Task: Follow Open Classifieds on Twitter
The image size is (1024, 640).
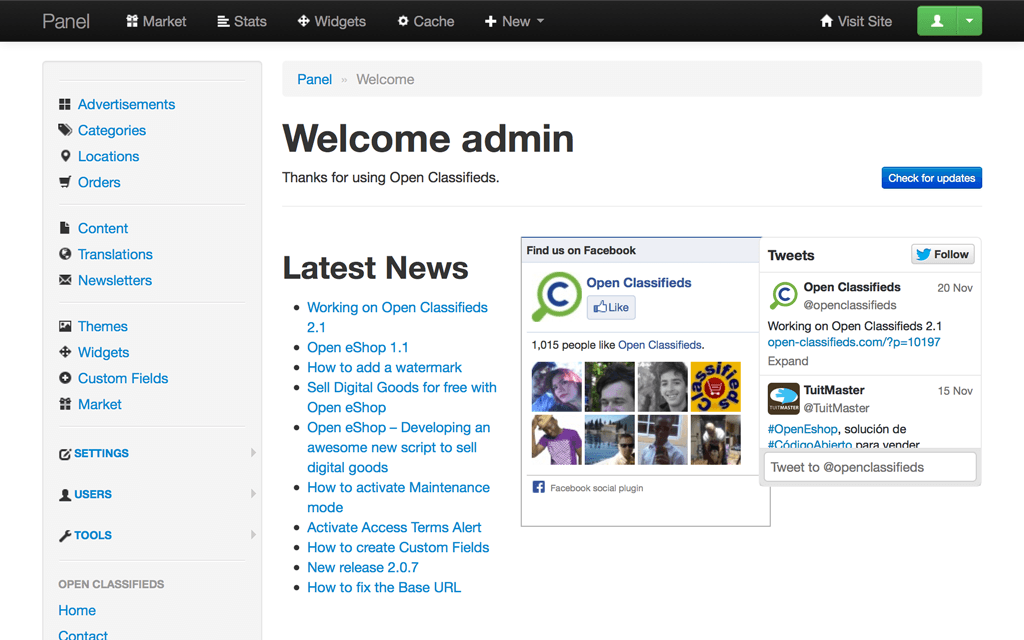Action: (942, 254)
